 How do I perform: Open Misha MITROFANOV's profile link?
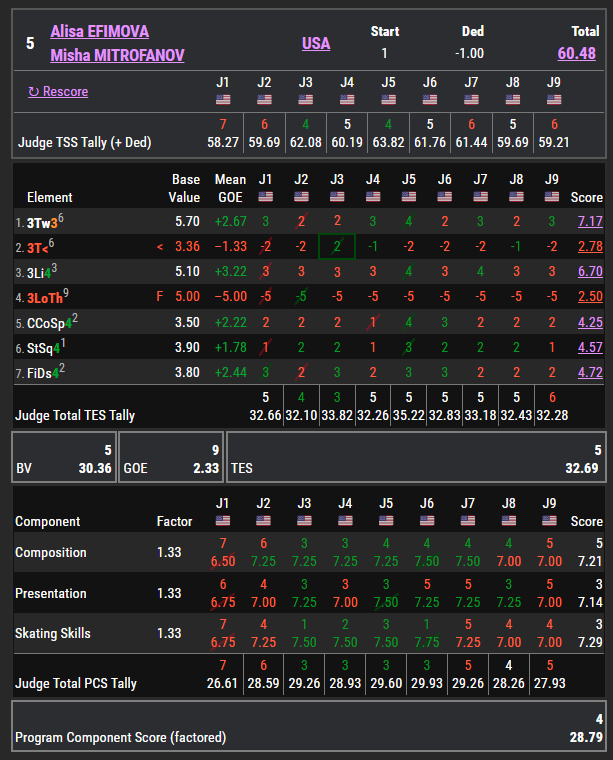click(x=117, y=55)
